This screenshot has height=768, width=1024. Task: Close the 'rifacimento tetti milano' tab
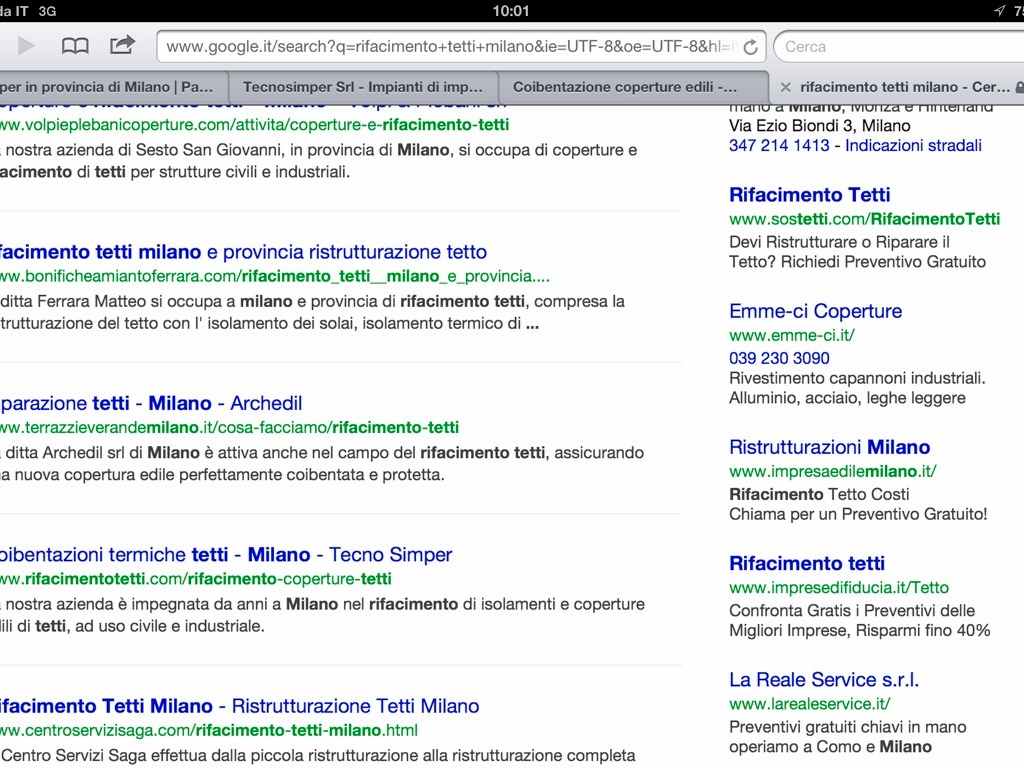(x=785, y=87)
